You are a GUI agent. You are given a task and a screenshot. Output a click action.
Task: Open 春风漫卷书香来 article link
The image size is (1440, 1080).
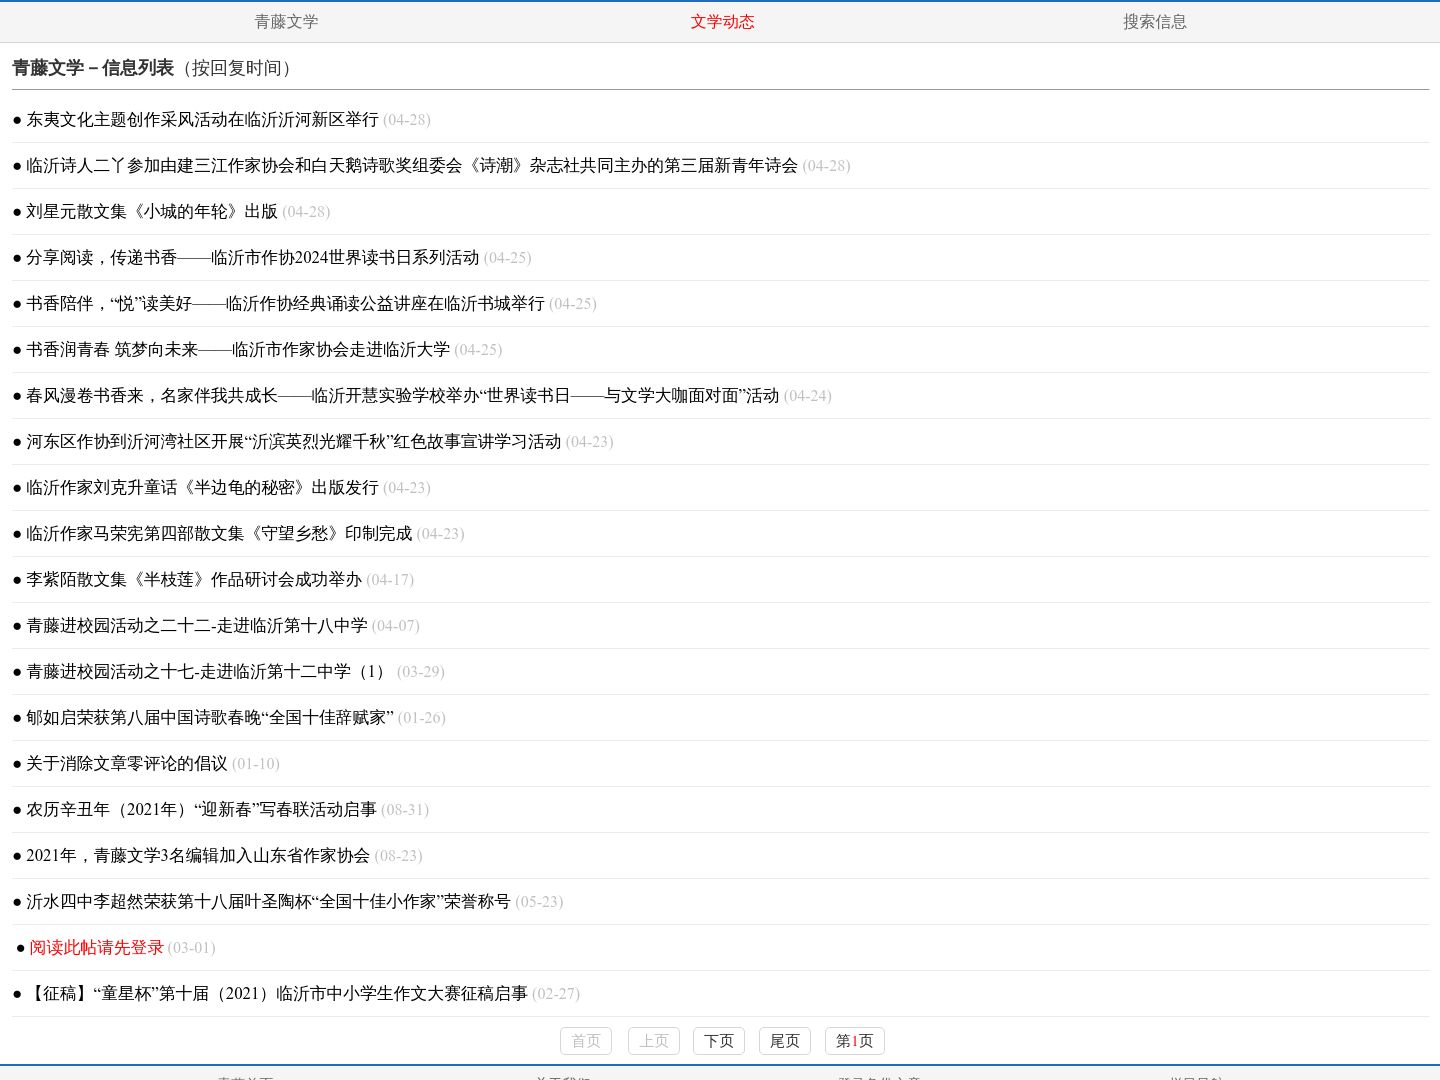point(402,395)
